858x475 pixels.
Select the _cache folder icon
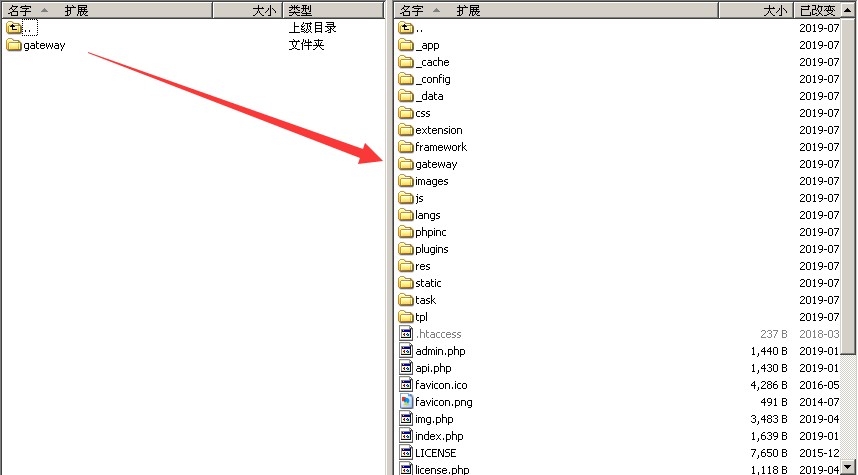click(x=405, y=62)
